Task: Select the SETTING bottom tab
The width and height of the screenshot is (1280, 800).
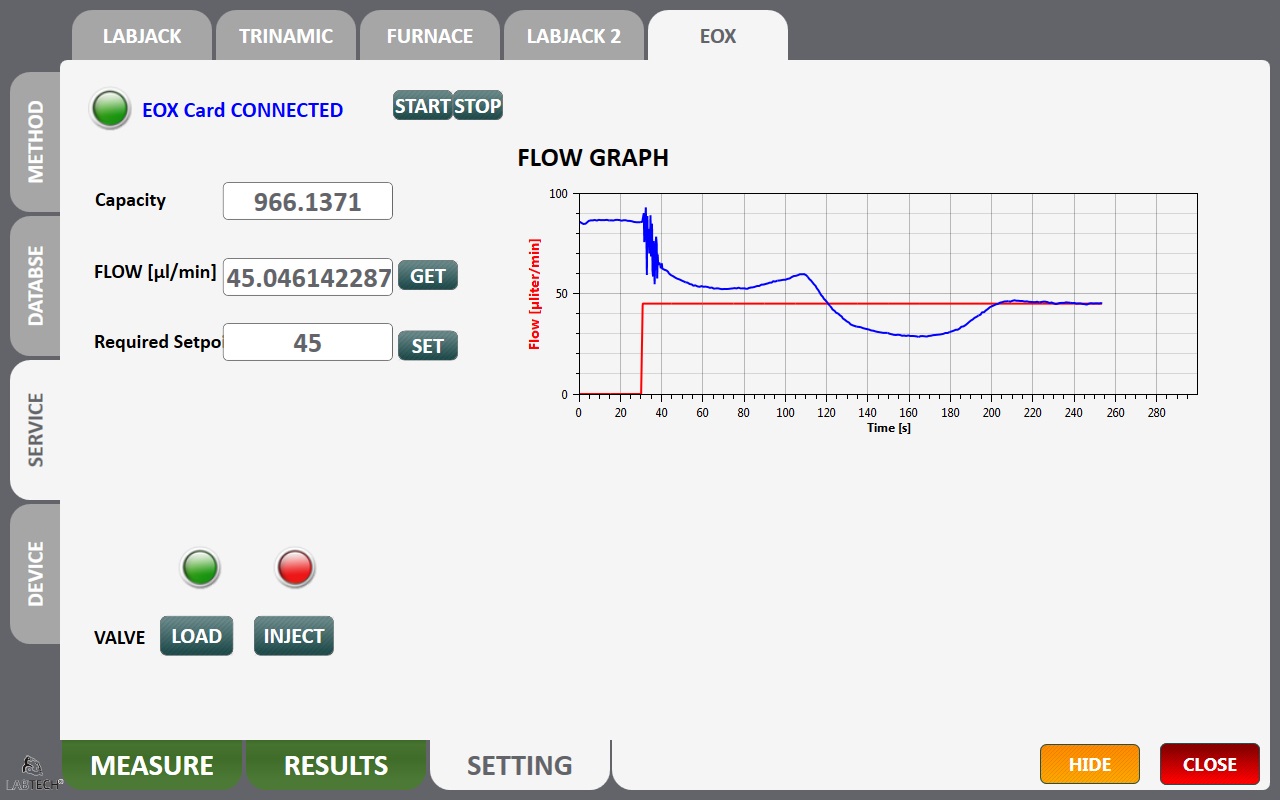Action: [520, 765]
